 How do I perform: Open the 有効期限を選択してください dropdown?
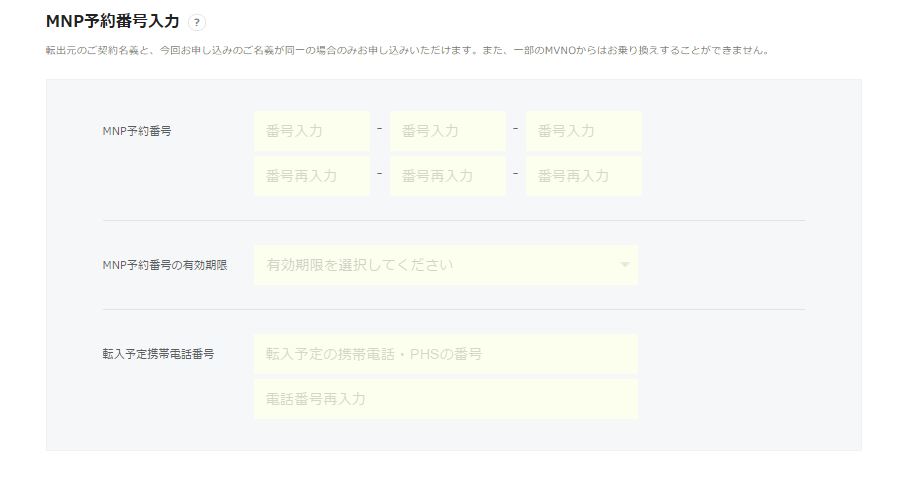pyautogui.click(x=446, y=265)
